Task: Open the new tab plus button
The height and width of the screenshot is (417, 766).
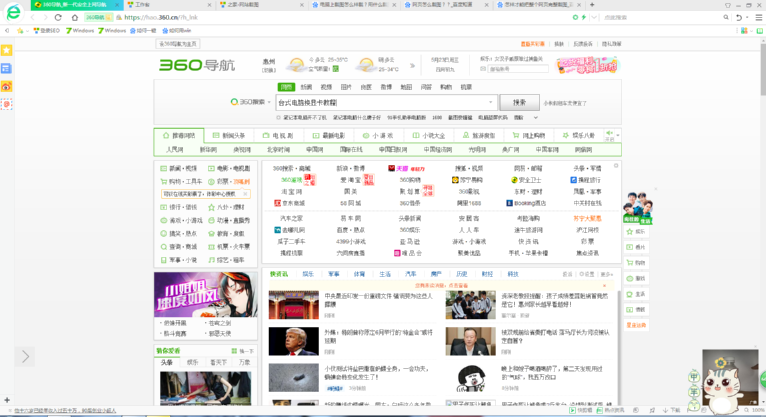Action: tap(592, 5)
